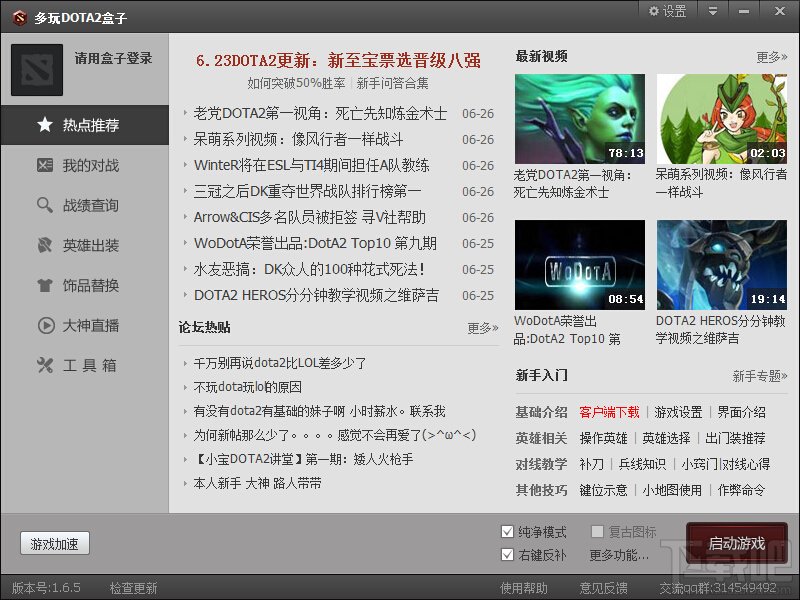Image resolution: width=800 pixels, height=600 pixels.
Task: Click the star icon beside 热点推荐
Action: pos(45,124)
